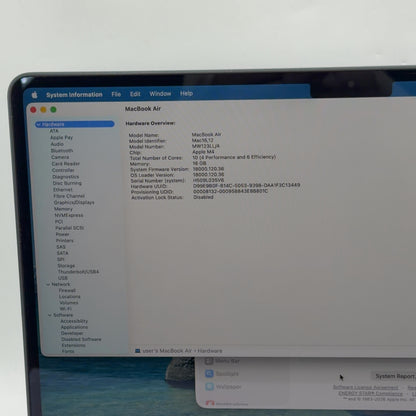Open the Edit menu

tap(135, 94)
